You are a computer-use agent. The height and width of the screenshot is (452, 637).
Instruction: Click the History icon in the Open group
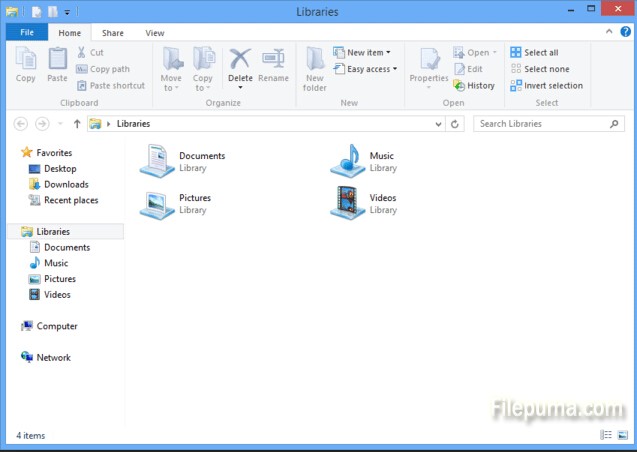(x=474, y=86)
